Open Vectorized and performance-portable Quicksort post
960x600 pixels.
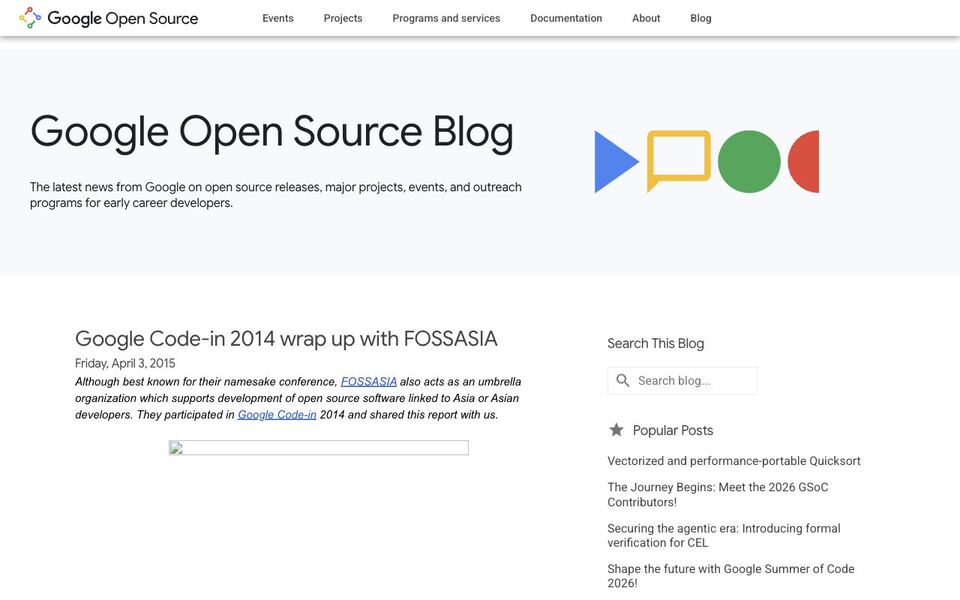(x=734, y=461)
